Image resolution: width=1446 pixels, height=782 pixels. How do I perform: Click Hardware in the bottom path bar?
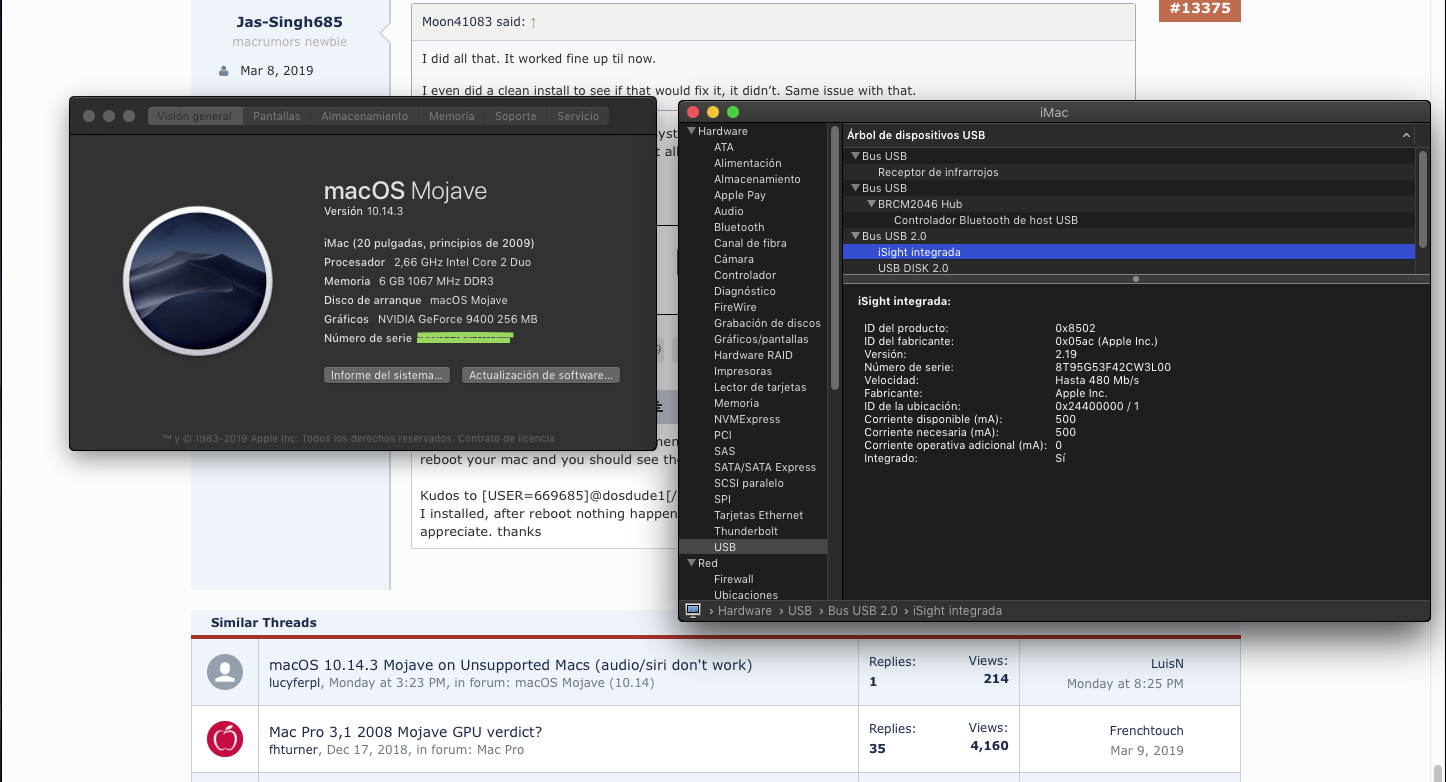(x=745, y=610)
